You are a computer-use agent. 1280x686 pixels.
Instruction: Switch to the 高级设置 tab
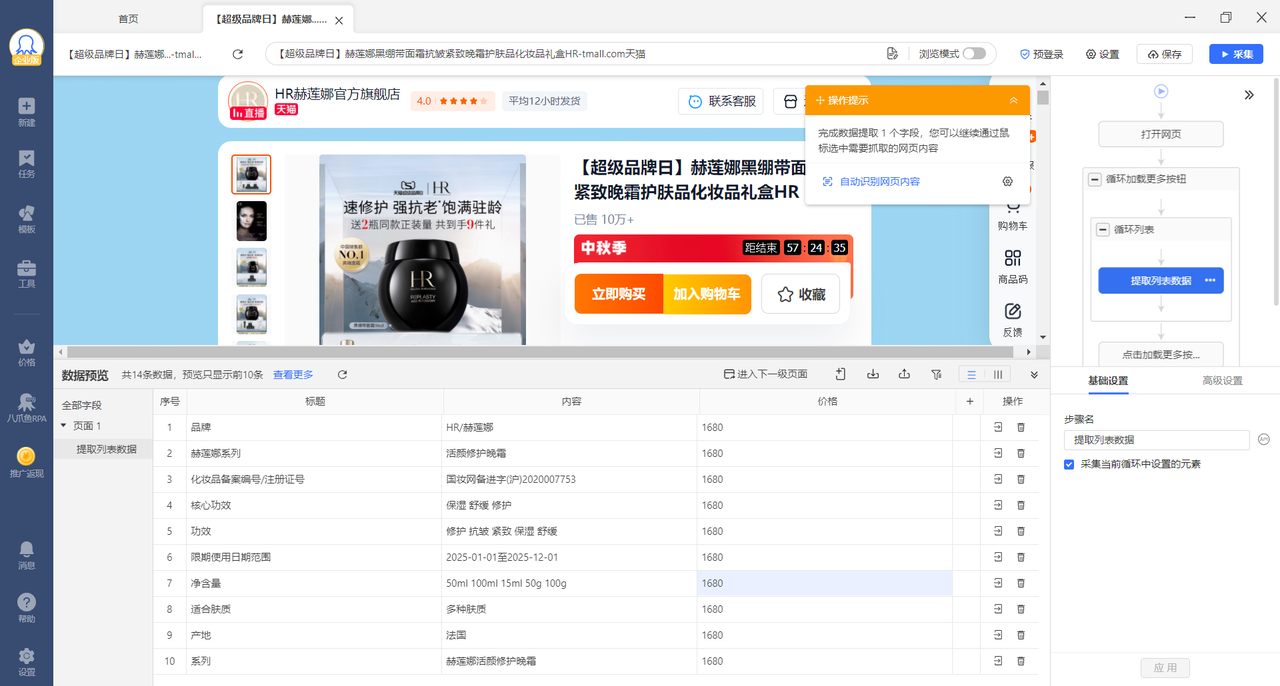click(1222, 380)
